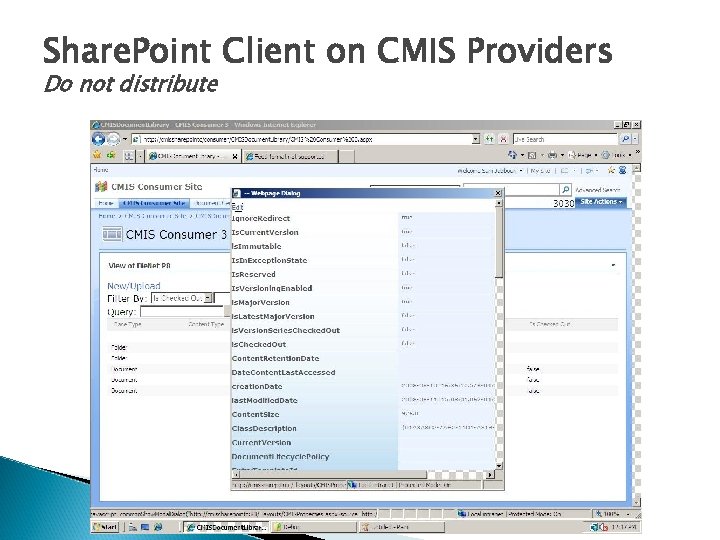Image resolution: width=720 pixels, height=540 pixels.
Task: Click the SharePoint search magnifier icon
Action: click(x=566, y=189)
